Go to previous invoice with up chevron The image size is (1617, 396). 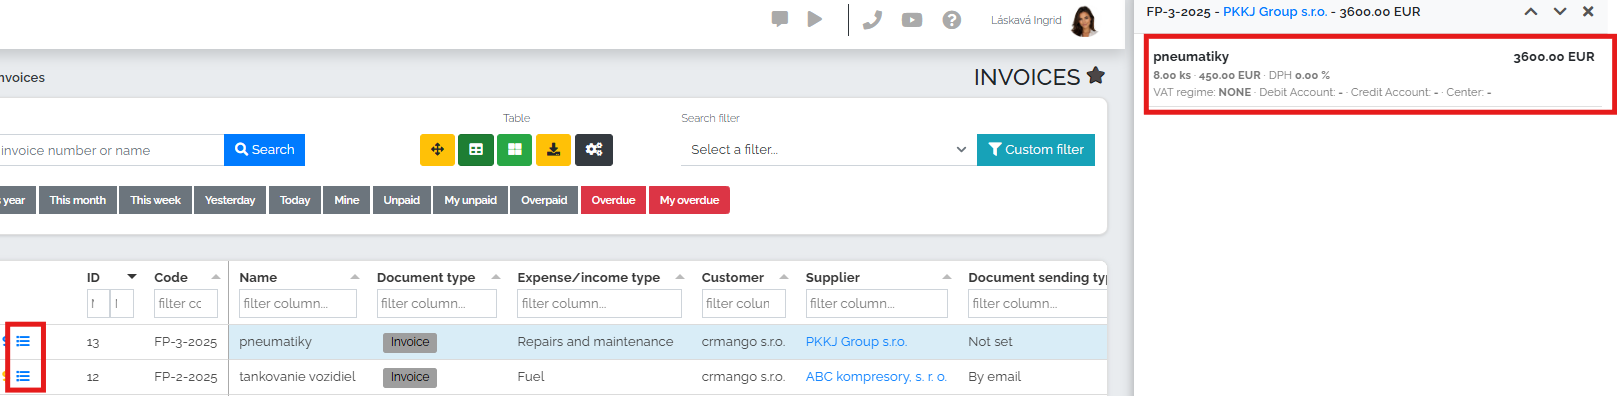point(1531,12)
